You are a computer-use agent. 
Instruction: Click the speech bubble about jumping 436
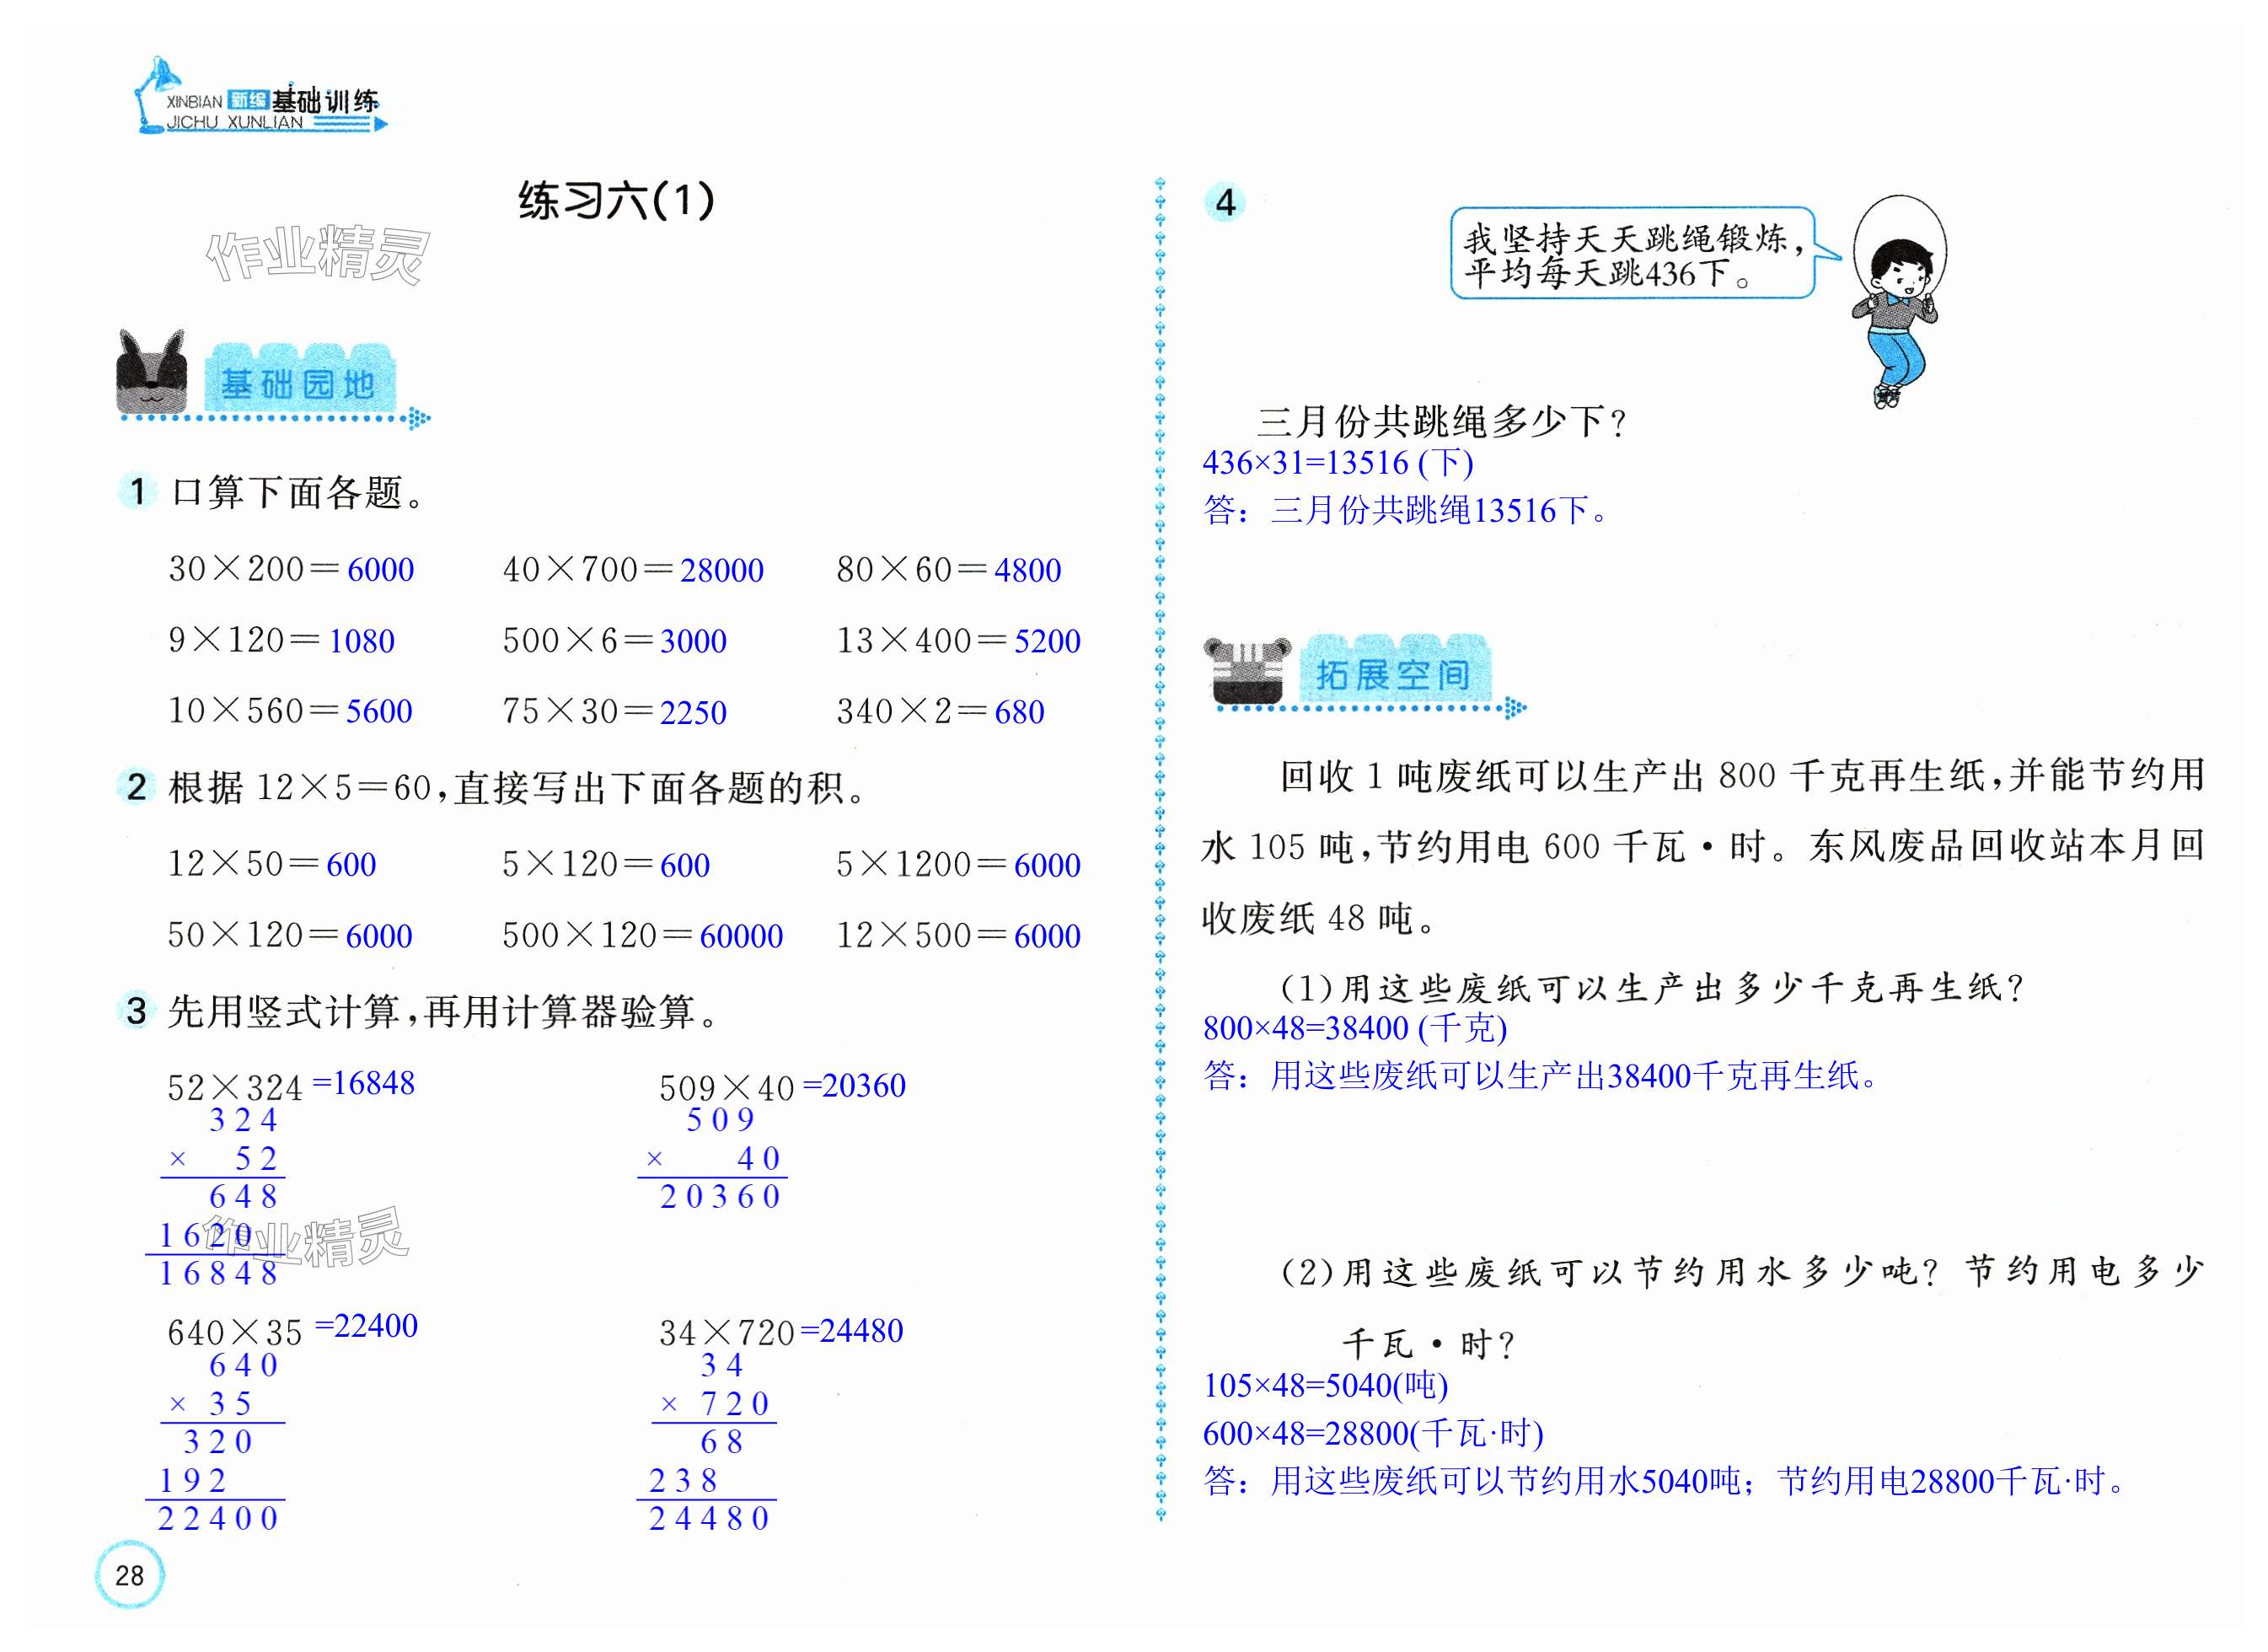pyautogui.click(x=1633, y=254)
